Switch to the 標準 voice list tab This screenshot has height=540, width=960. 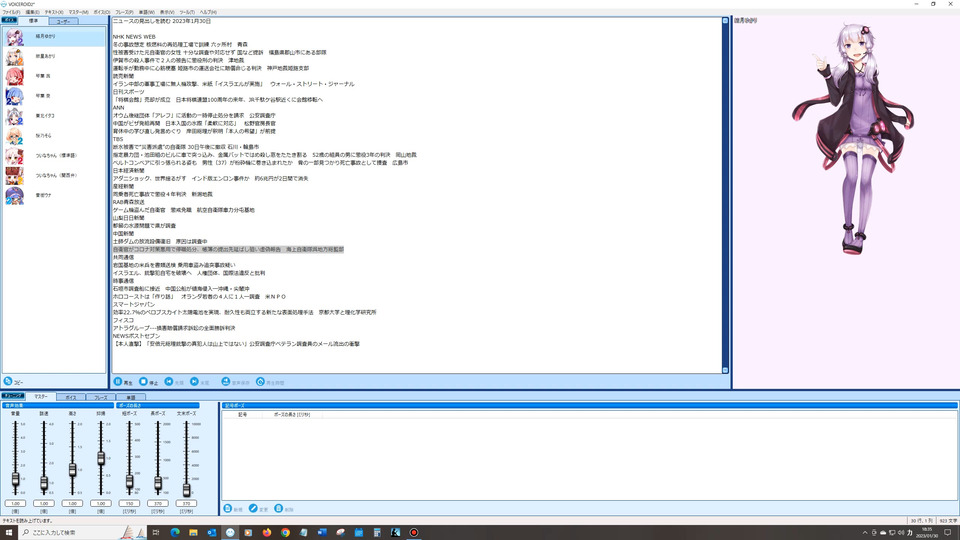coord(33,21)
